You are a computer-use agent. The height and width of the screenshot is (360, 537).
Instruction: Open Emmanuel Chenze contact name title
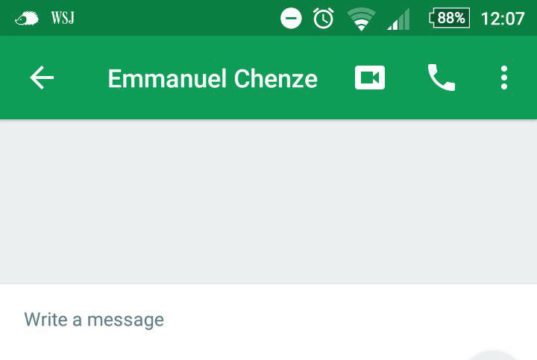pos(213,79)
